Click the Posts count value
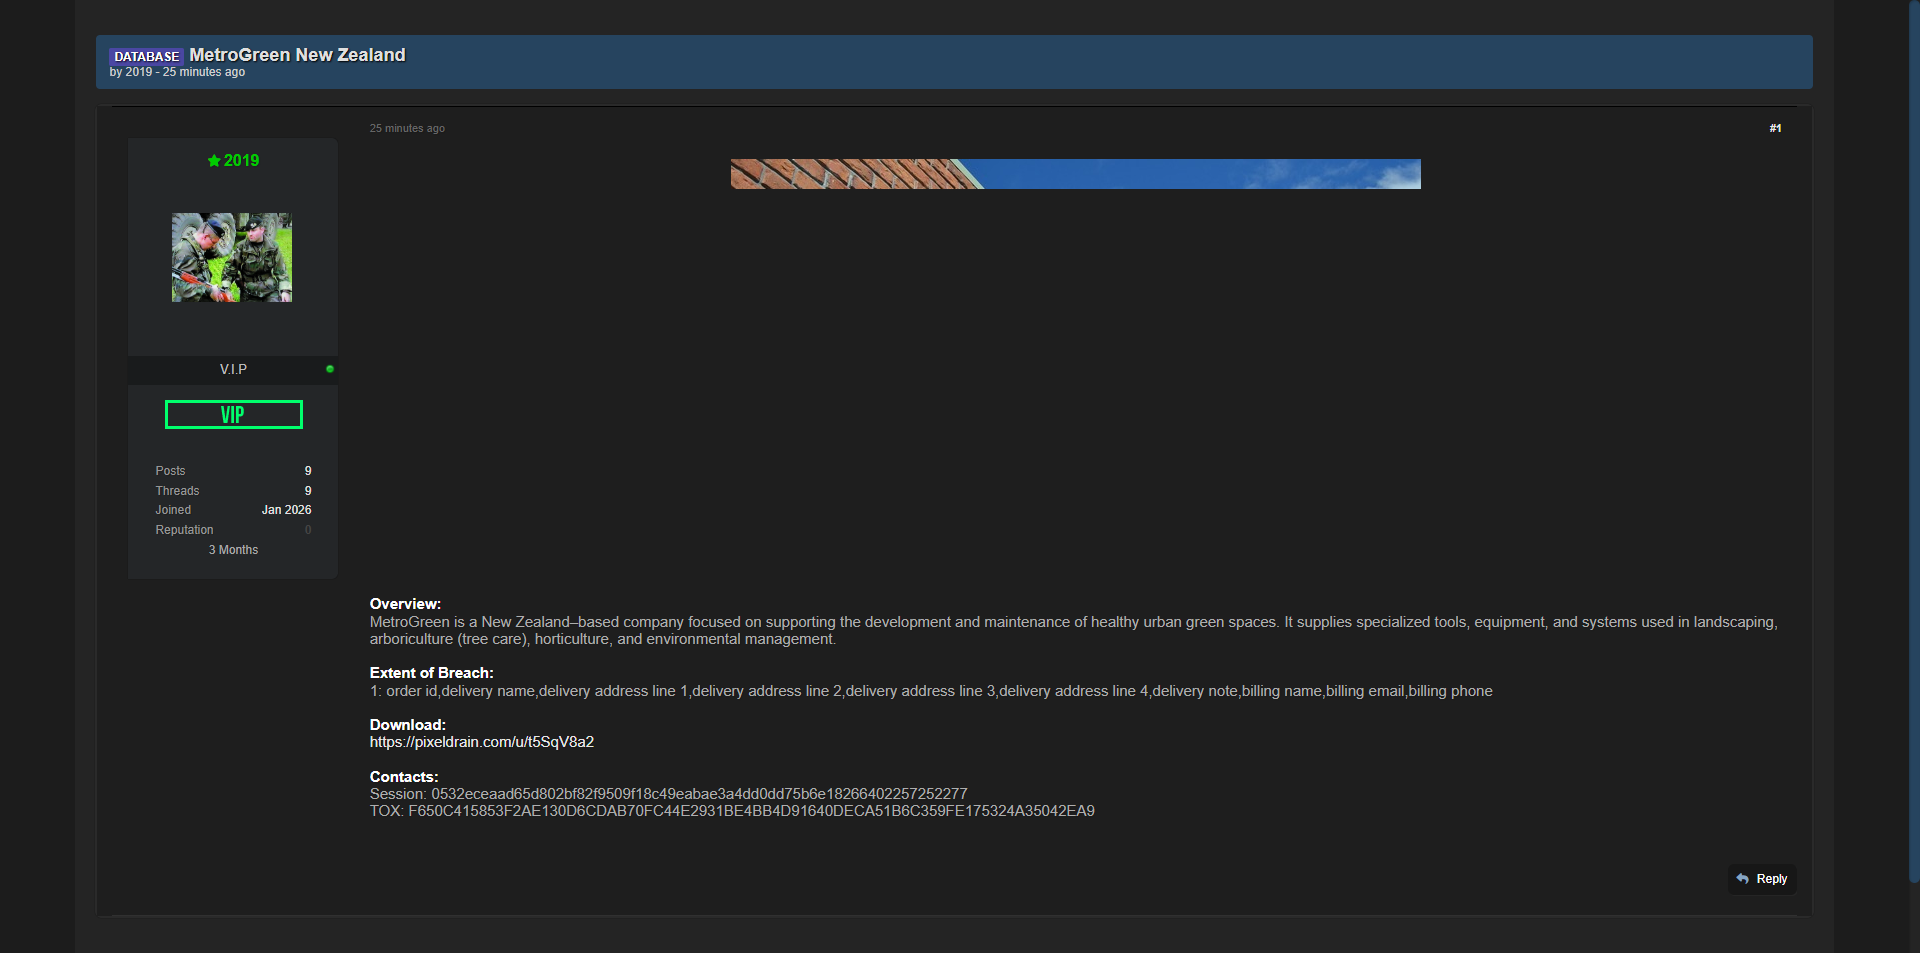The width and height of the screenshot is (1920, 953). [x=308, y=471]
